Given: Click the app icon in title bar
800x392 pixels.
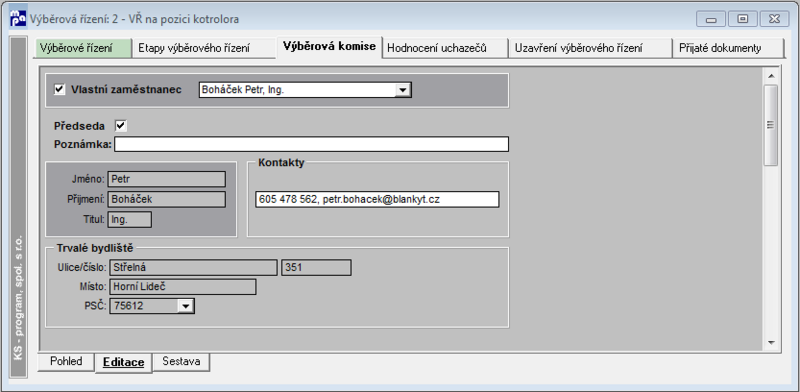Looking at the screenshot, I should [18, 19].
